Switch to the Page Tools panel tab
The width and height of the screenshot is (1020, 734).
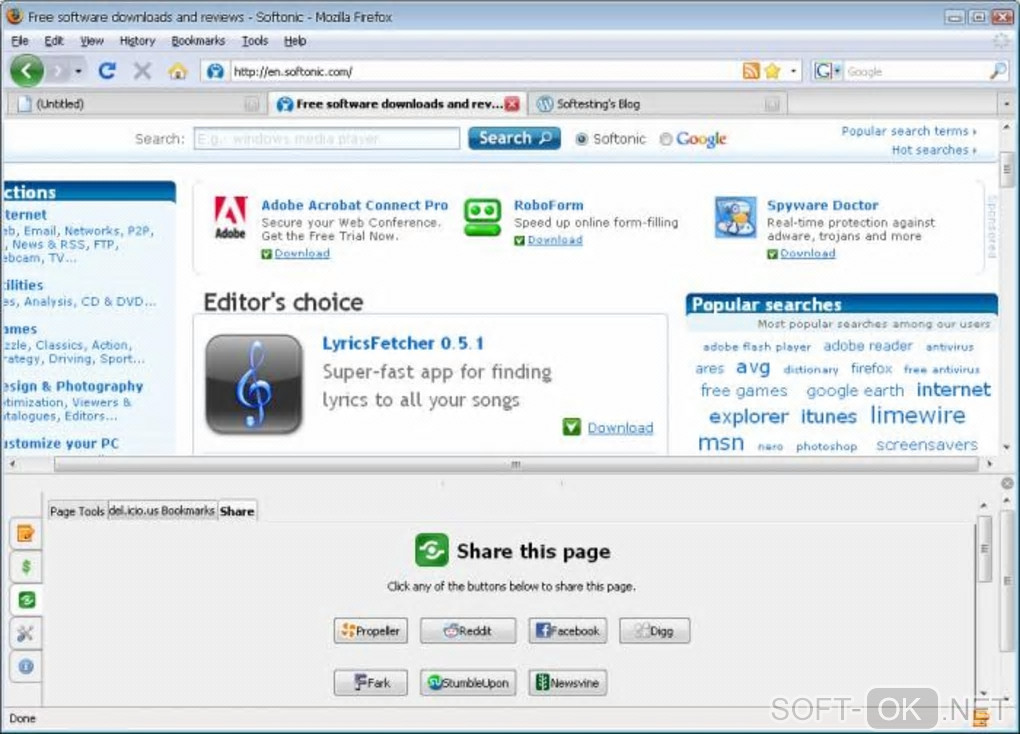(x=77, y=511)
